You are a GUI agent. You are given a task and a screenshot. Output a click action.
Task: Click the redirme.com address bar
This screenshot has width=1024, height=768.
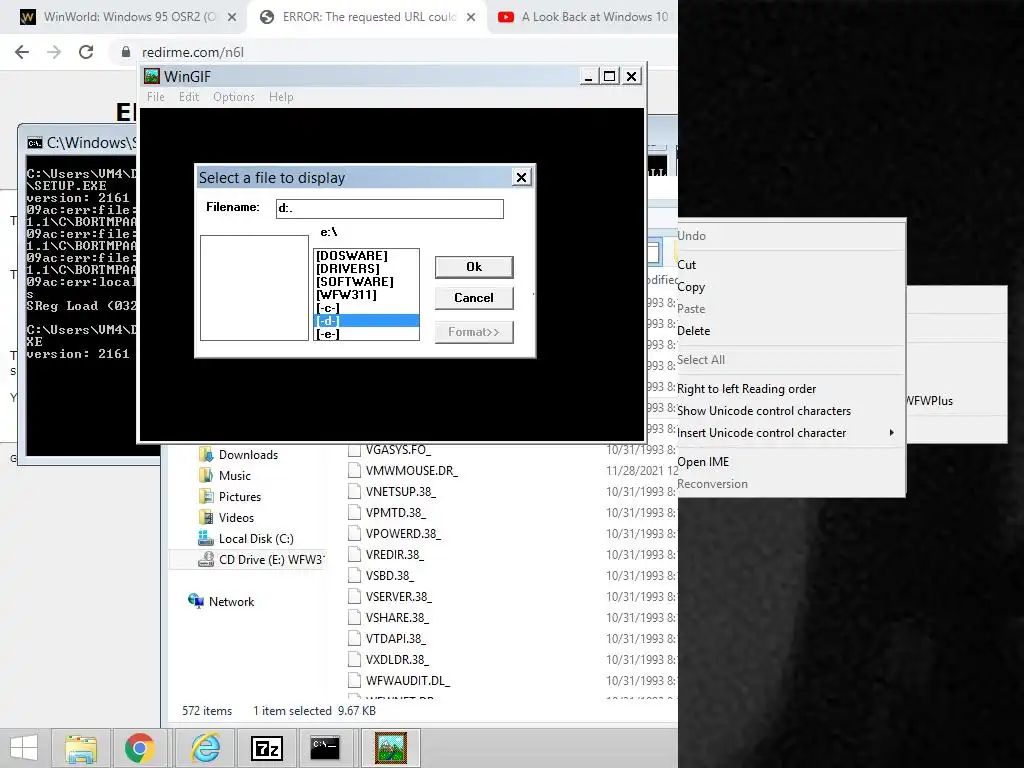392,52
